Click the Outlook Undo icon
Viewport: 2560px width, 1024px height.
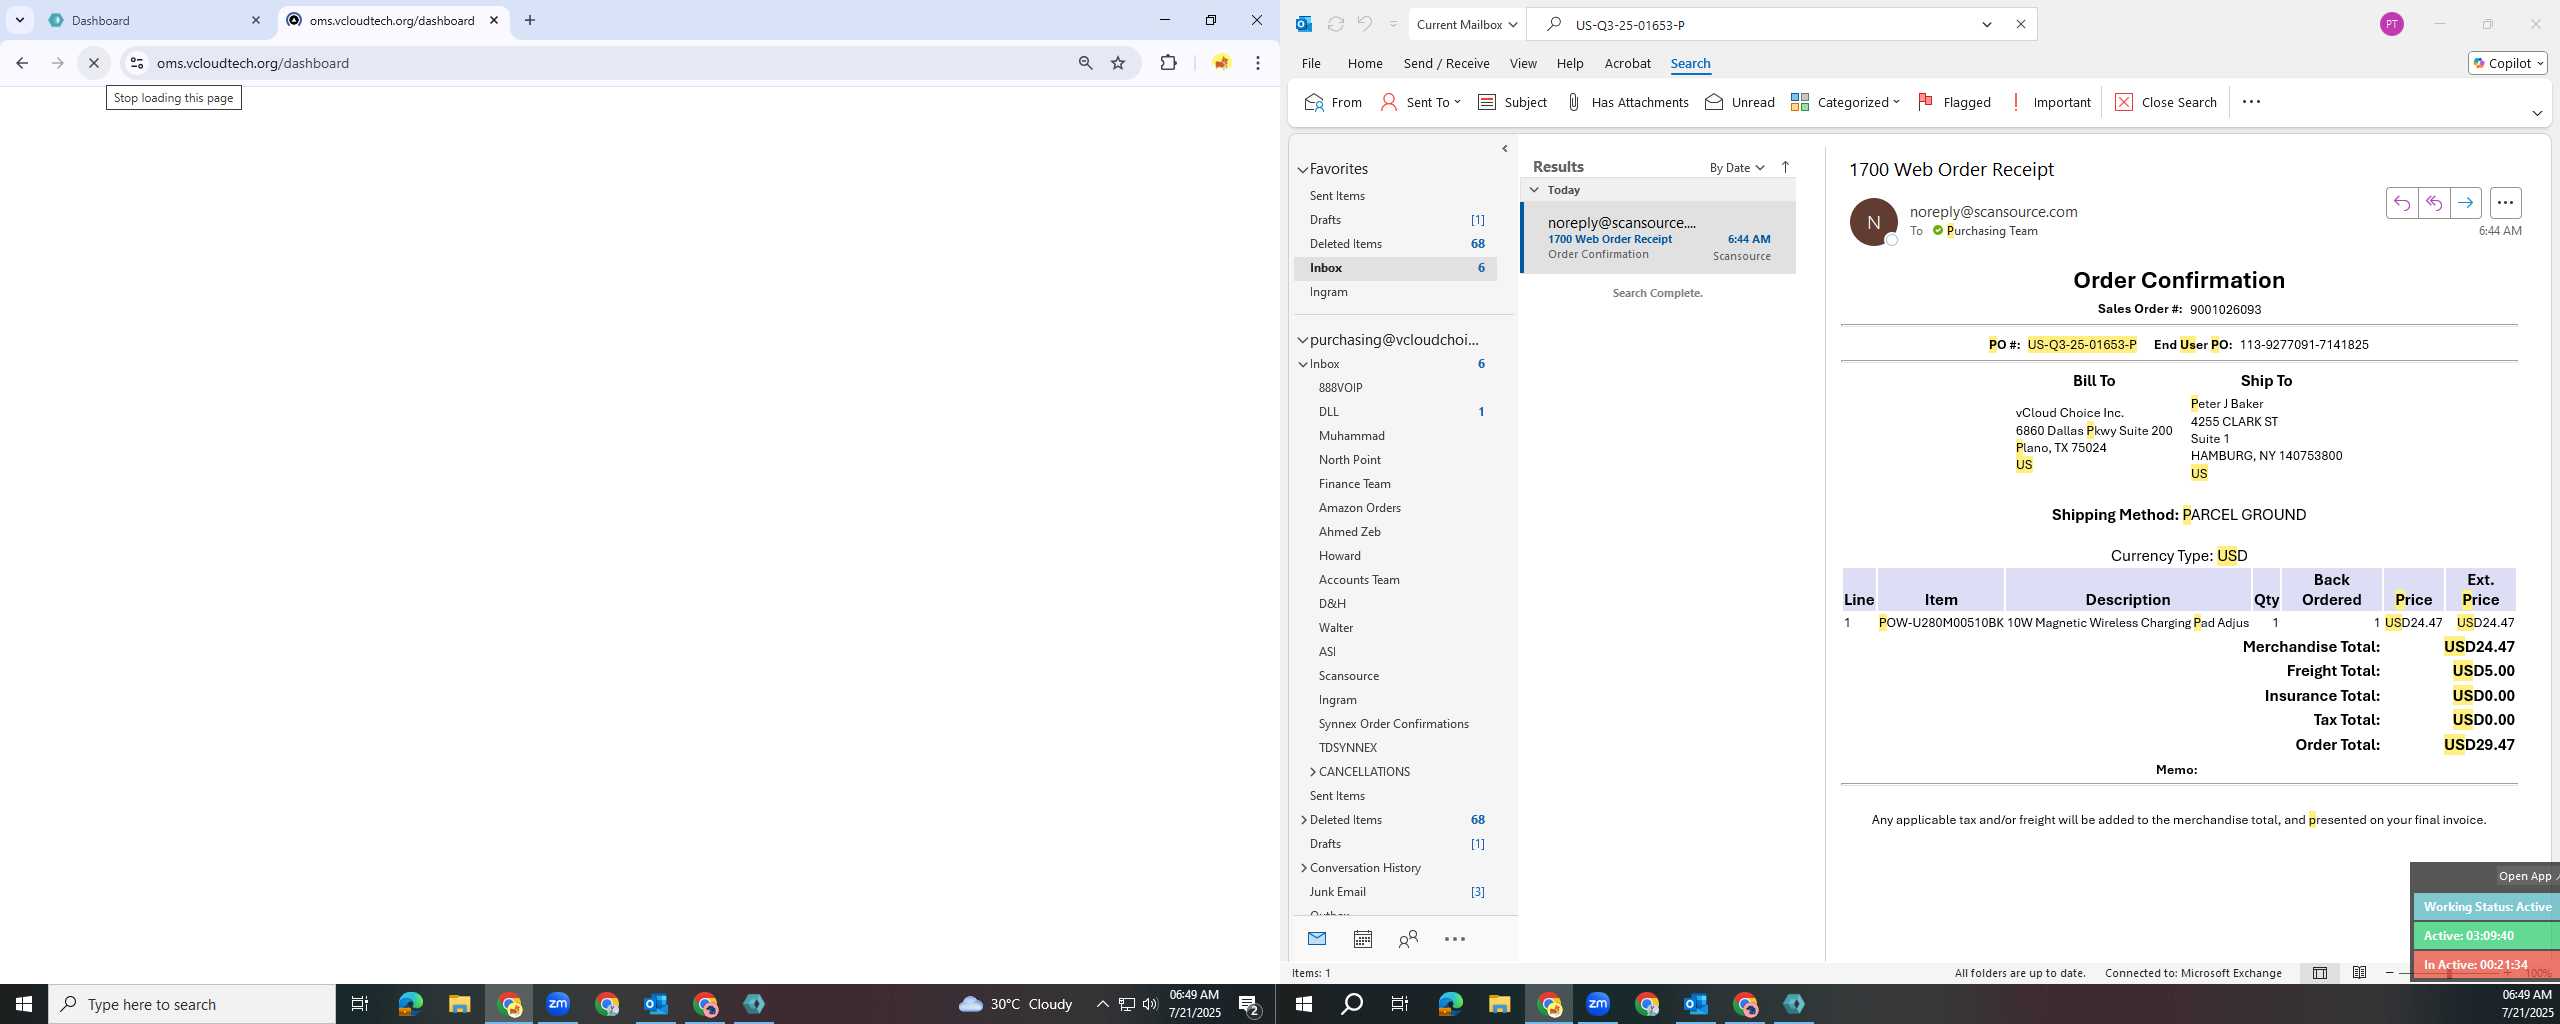pos(1364,24)
